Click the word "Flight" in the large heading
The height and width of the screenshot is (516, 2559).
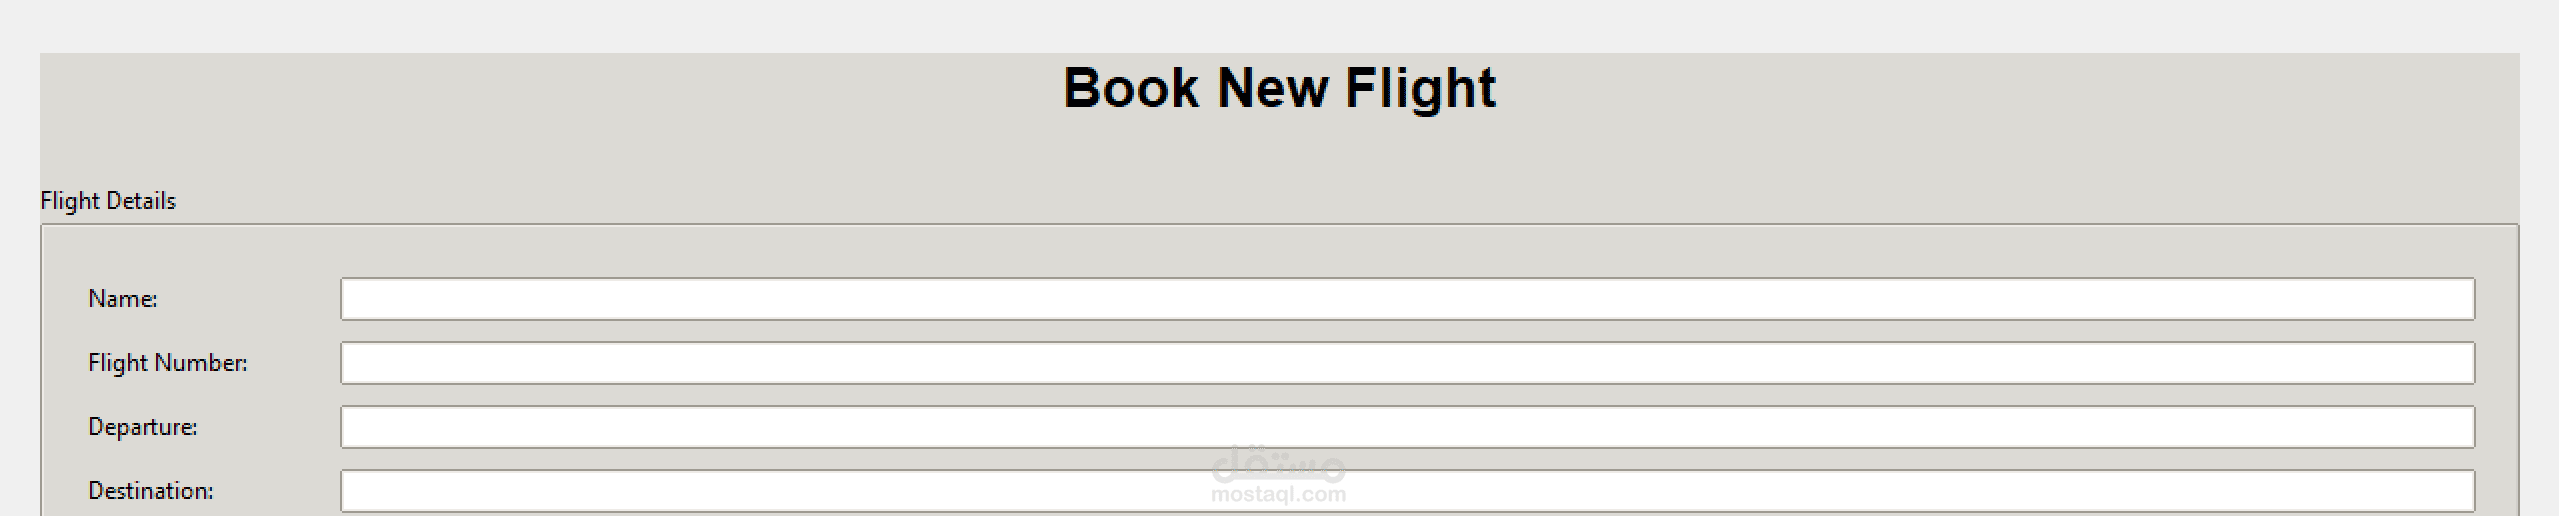(1420, 90)
